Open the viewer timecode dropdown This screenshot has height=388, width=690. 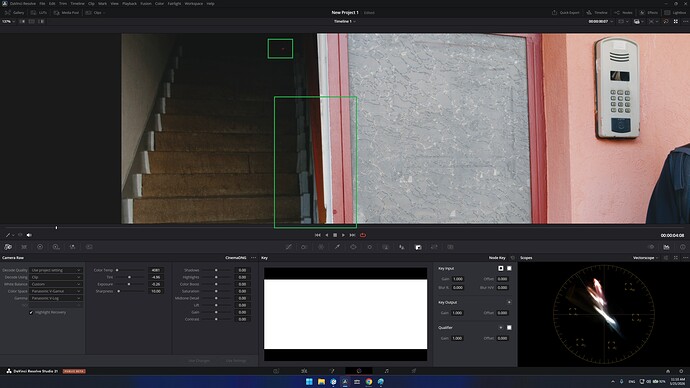coord(601,22)
